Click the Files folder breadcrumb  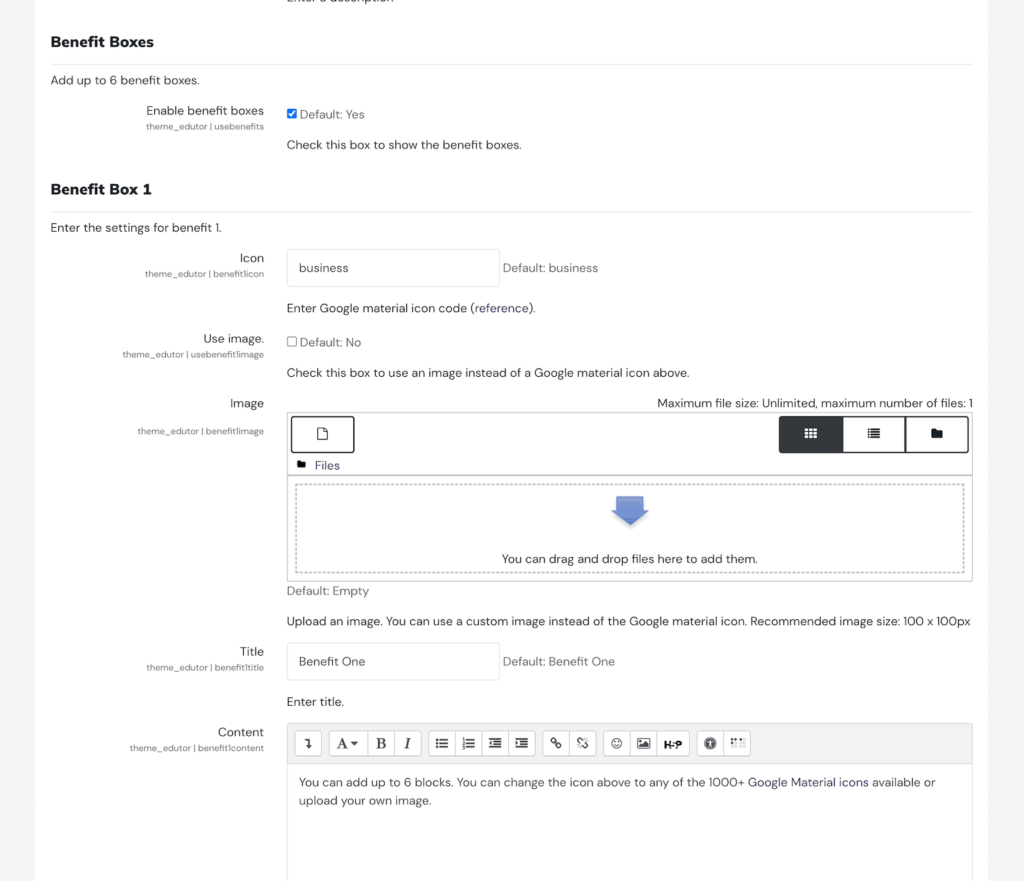point(327,465)
